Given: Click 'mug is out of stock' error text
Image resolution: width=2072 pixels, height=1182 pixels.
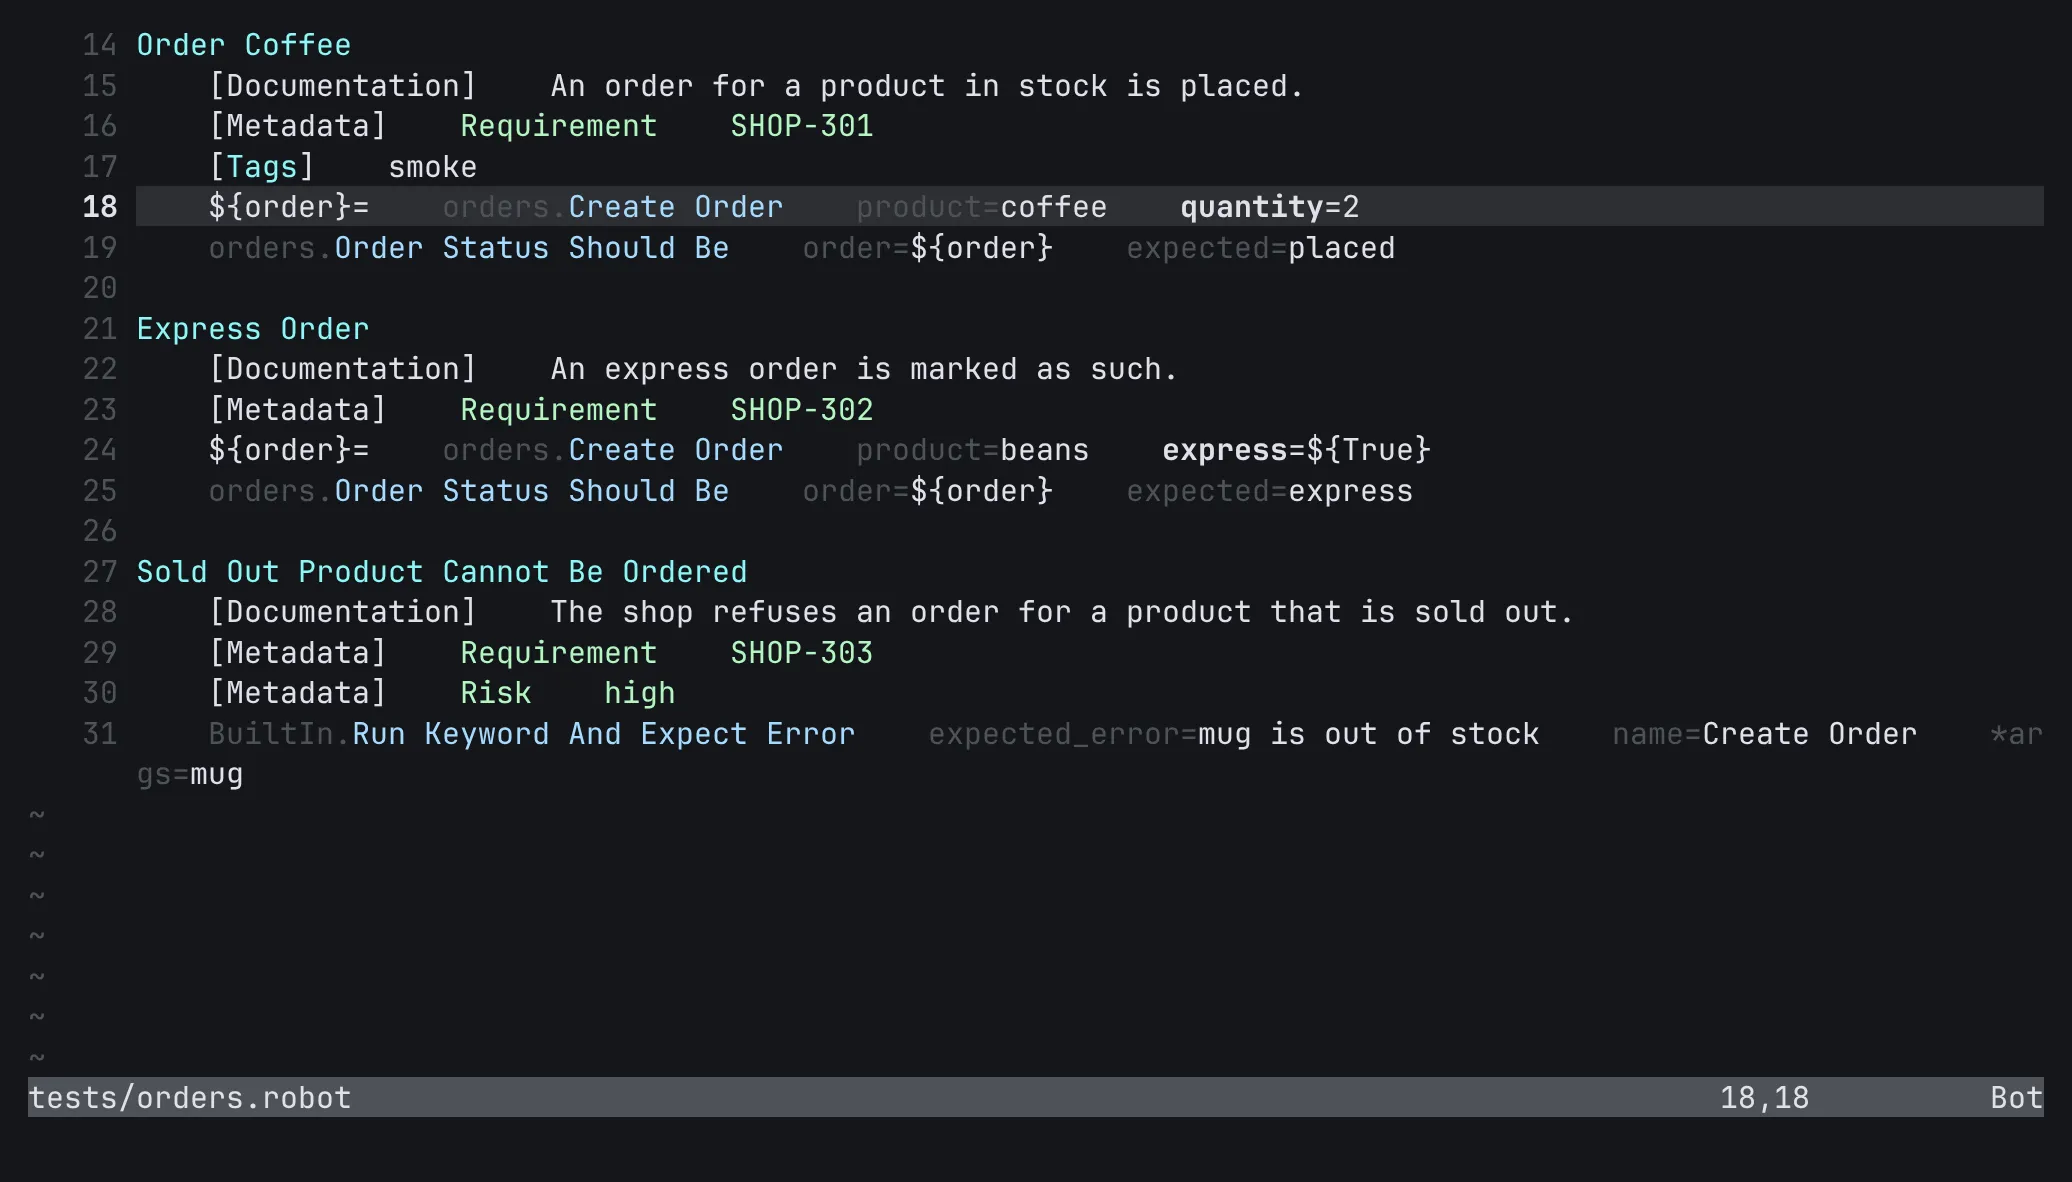Looking at the screenshot, I should [1368, 734].
